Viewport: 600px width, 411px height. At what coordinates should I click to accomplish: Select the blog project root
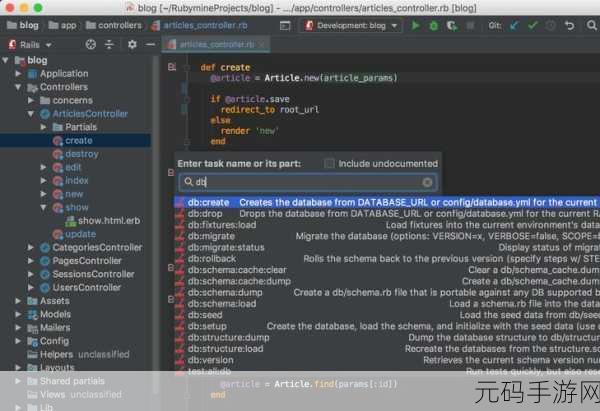click(x=37, y=60)
